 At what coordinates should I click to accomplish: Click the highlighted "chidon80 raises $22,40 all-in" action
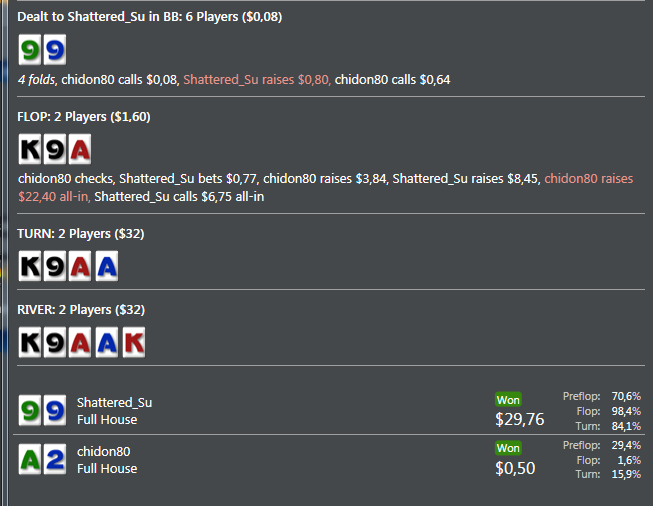(588, 179)
